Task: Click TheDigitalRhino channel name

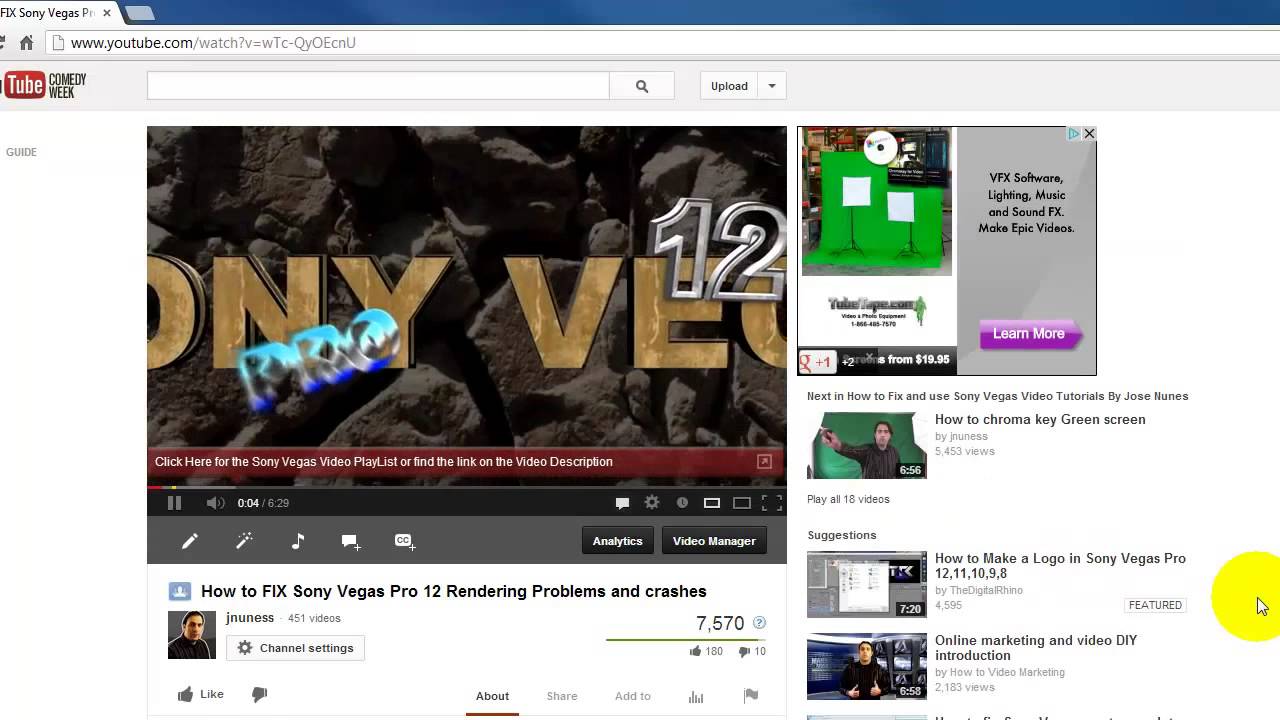Action: coord(985,590)
